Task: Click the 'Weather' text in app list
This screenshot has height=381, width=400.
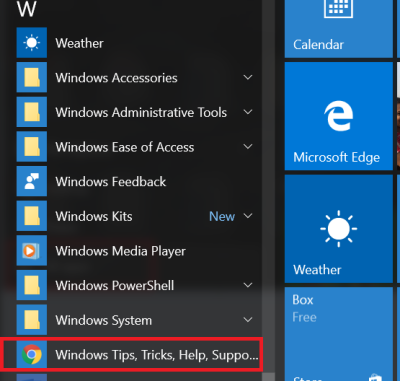Action: tap(79, 43)
